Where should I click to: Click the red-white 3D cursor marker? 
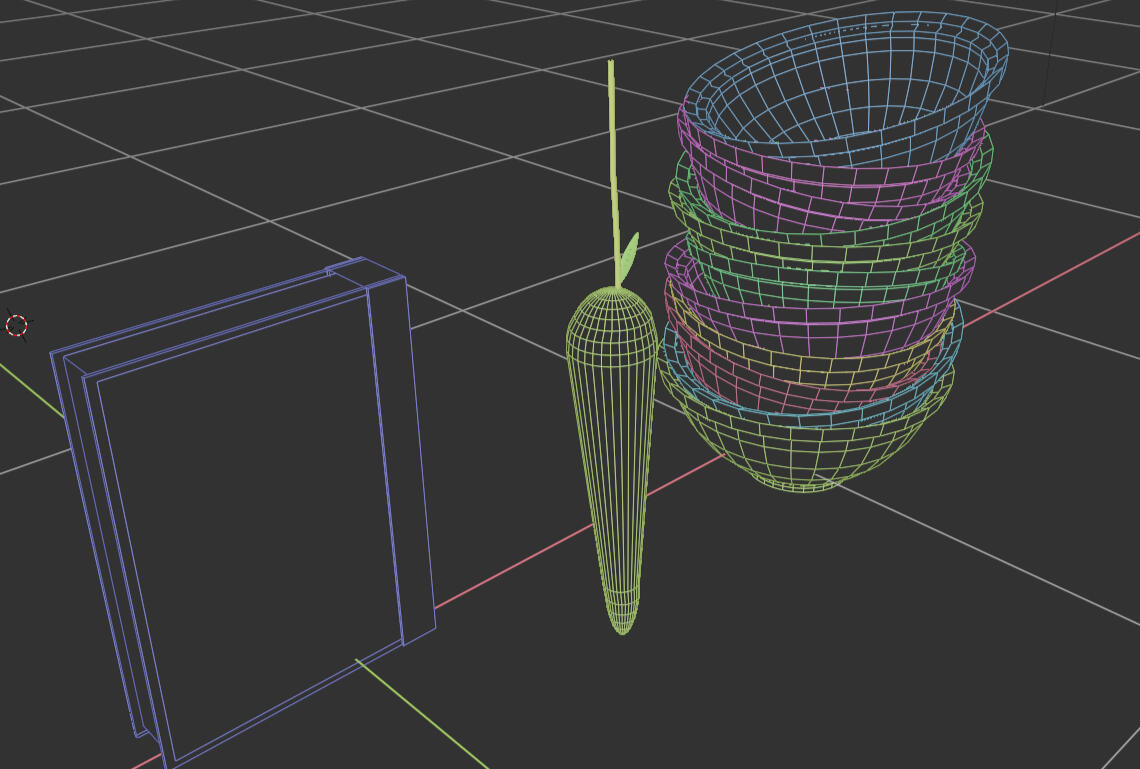click(16, 325)
